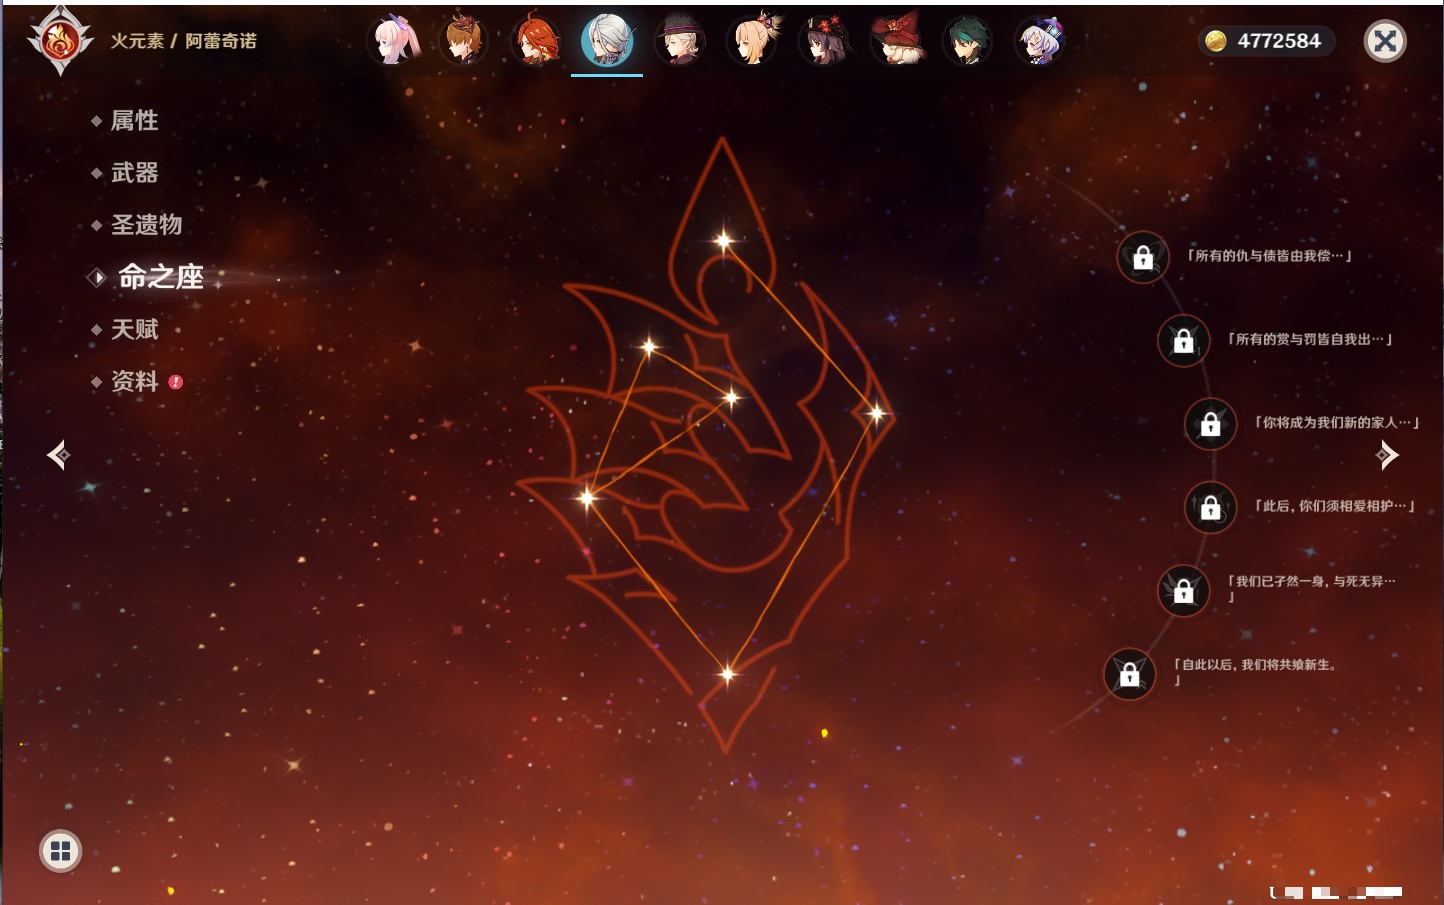Click the 火元素 / 阿蕾奇诺 title text

click(x=183, y=41)
